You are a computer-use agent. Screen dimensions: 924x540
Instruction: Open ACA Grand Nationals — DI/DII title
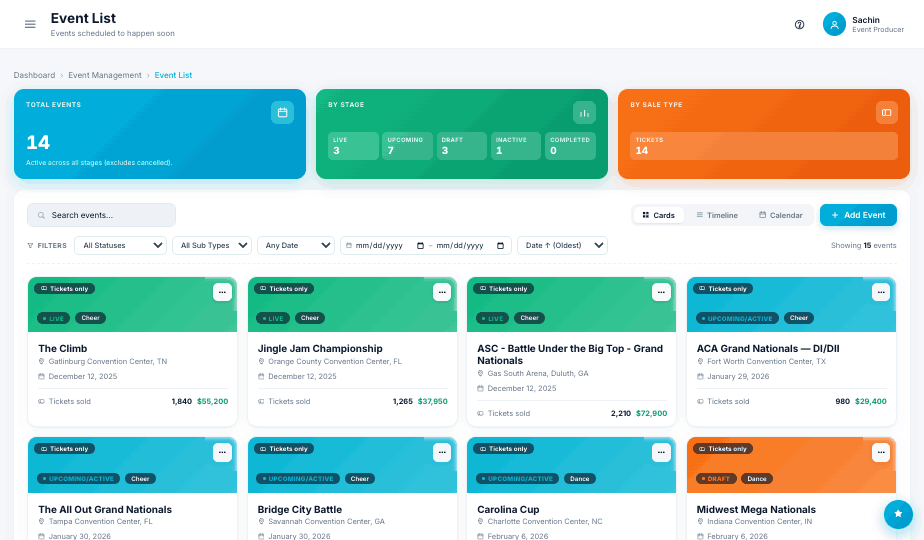[768, 348]
